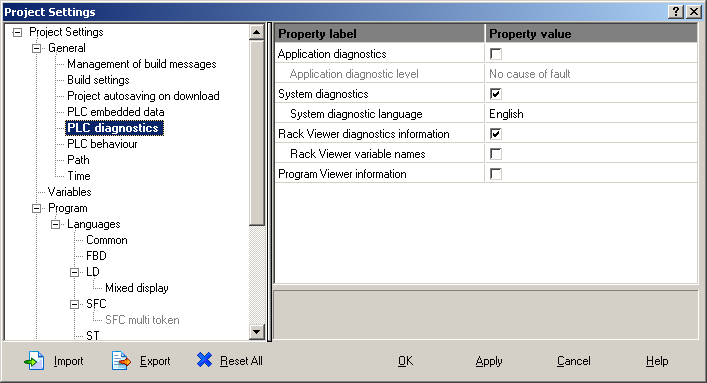Click the Import icon button
The height and width of the screenshot is (383, 707).
point(34,361)
